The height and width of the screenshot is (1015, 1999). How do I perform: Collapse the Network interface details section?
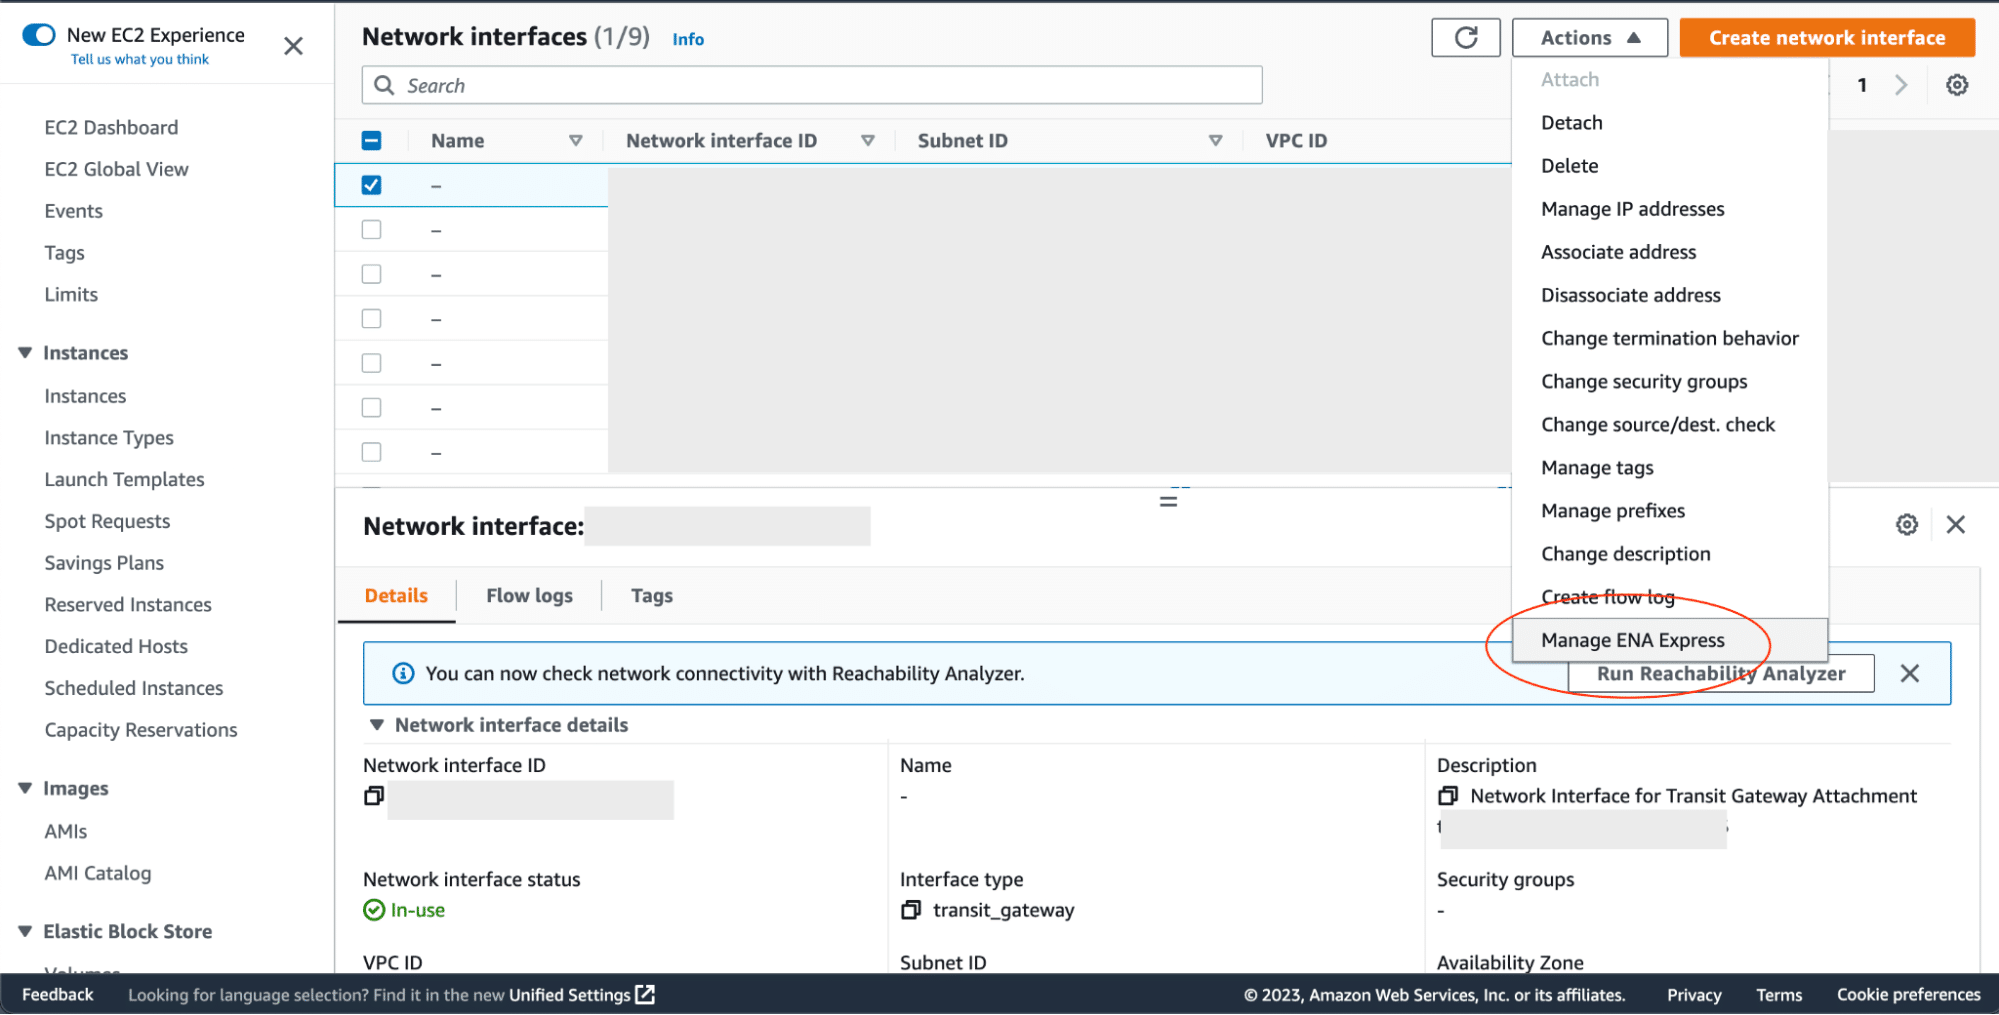coord(377,724)
